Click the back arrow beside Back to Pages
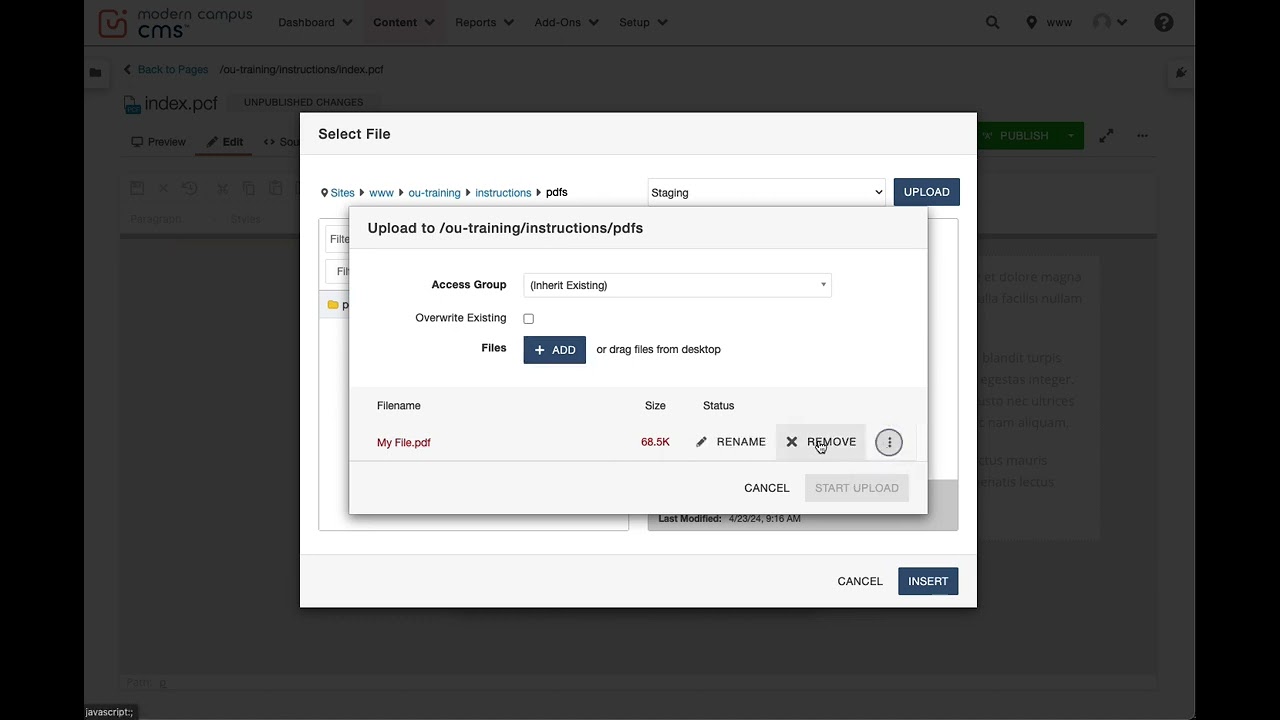Screen dimensions: 1280x720 (x=127, y=70)
